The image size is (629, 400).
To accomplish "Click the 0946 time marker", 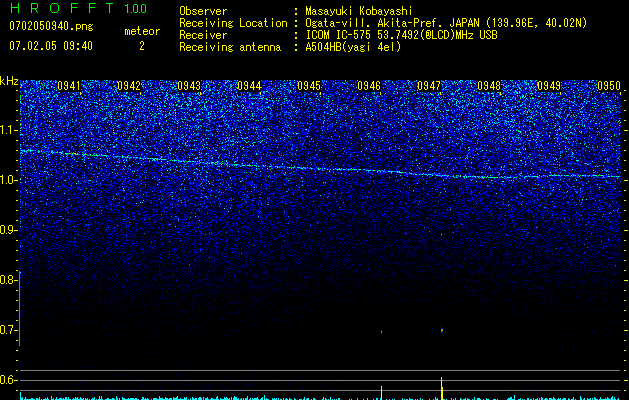I will tap(369, 86).
